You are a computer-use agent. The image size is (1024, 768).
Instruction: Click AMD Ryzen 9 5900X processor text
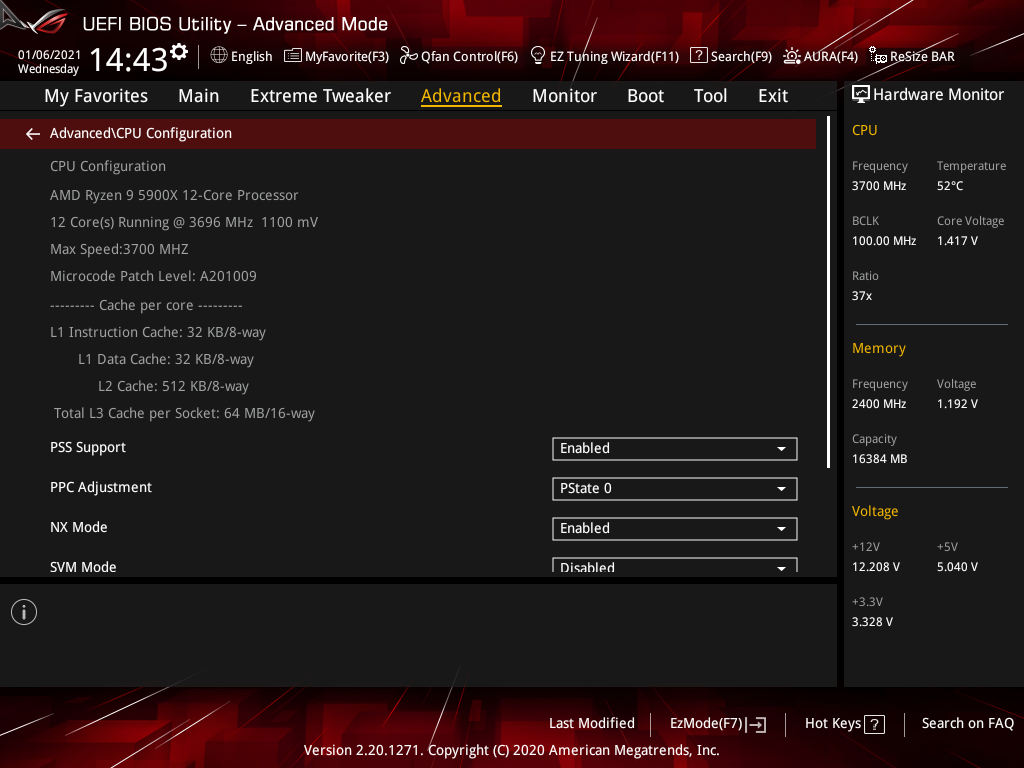click(x=174, y=195)
